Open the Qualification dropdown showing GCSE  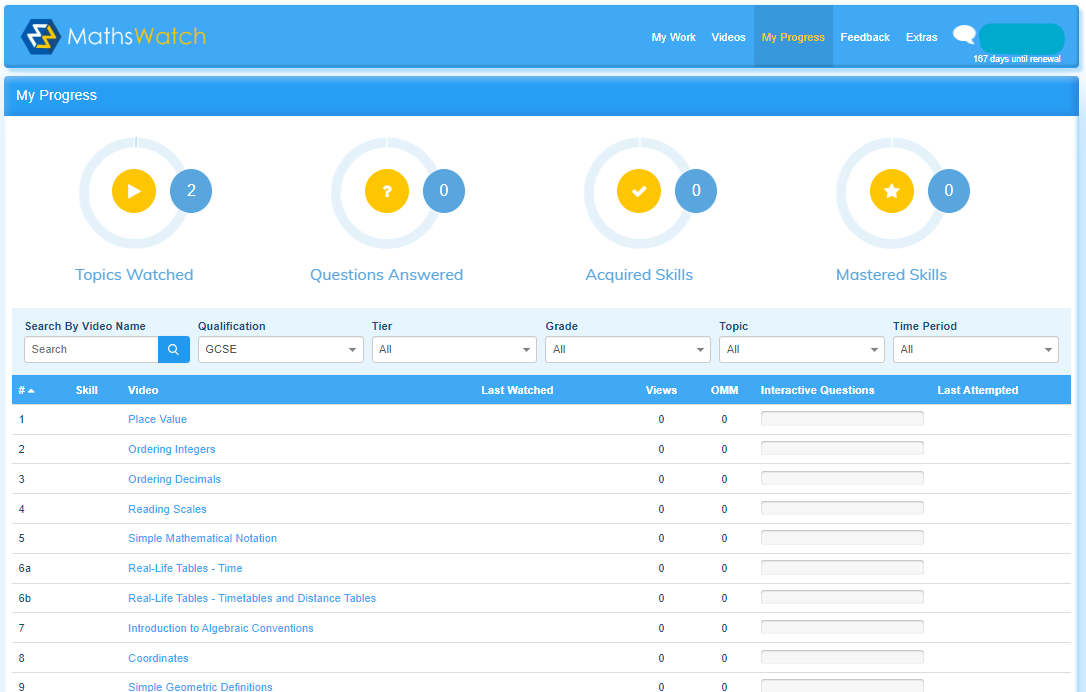(280, 349)
